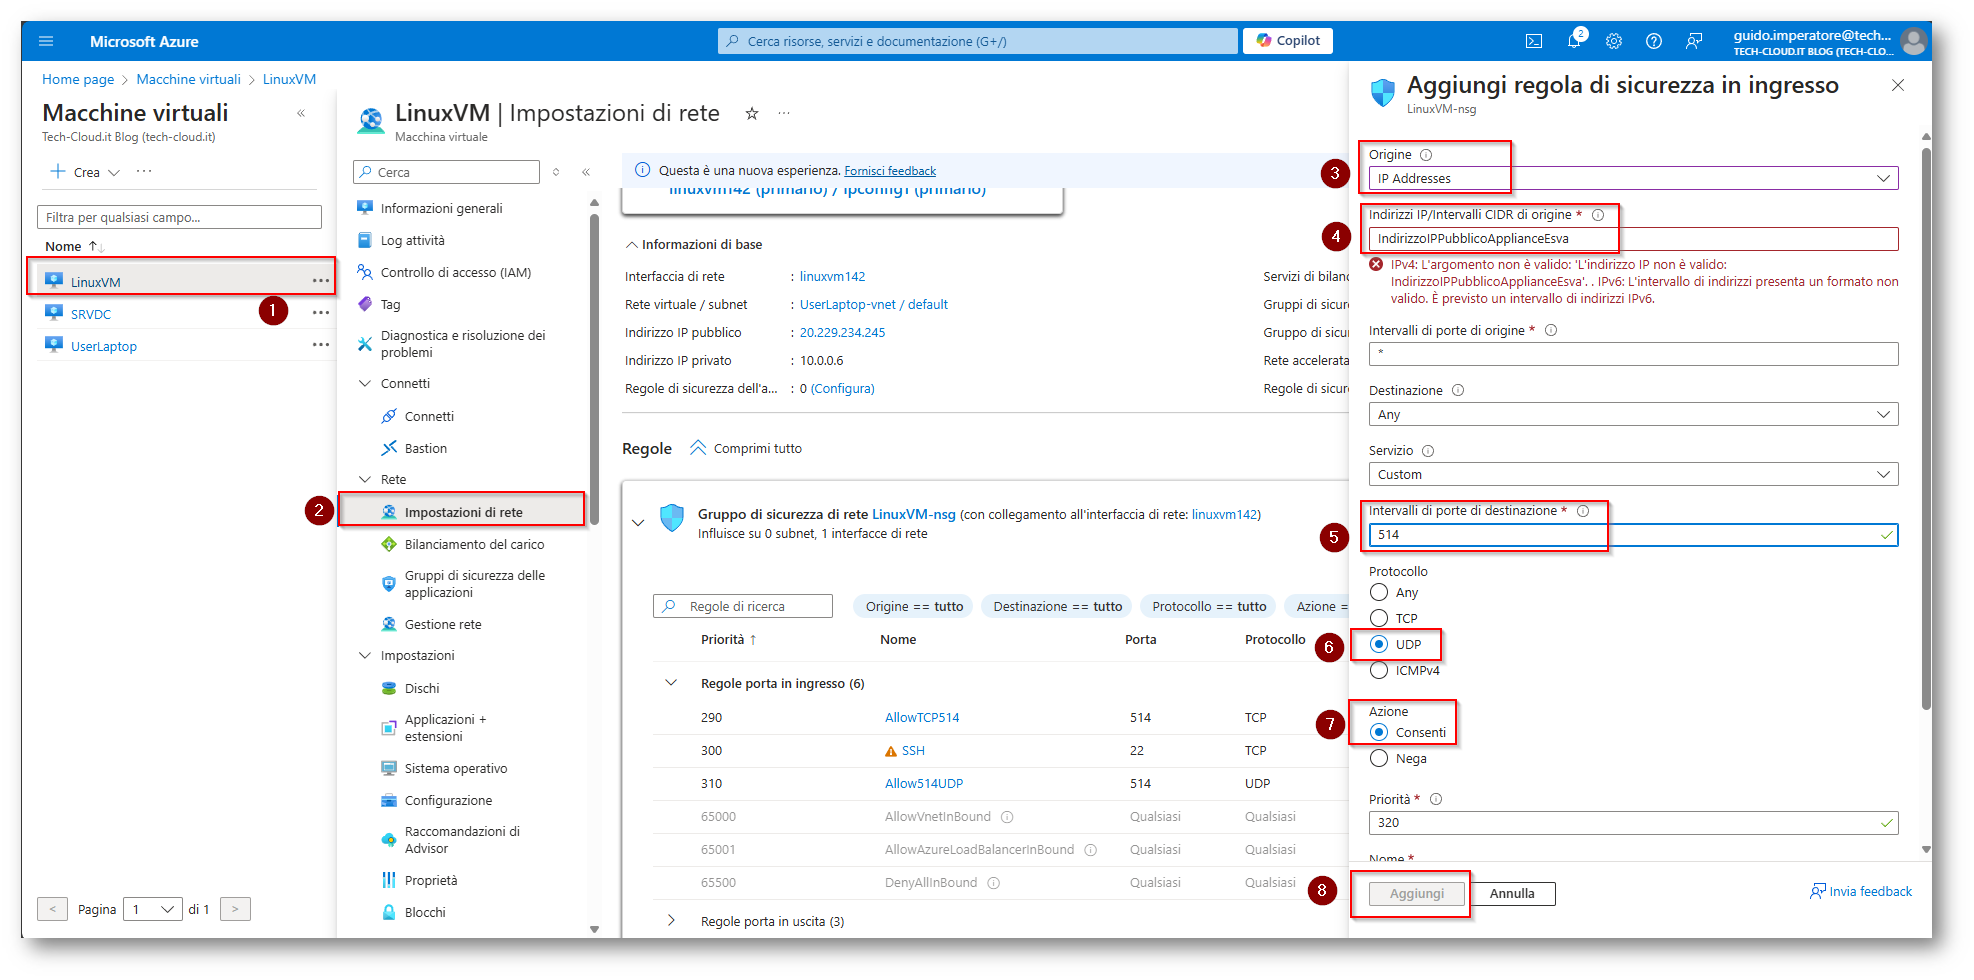Viewport: 1974px width, 980px height.
Task: Click the help question mark icon
Action: [1654, 41]
